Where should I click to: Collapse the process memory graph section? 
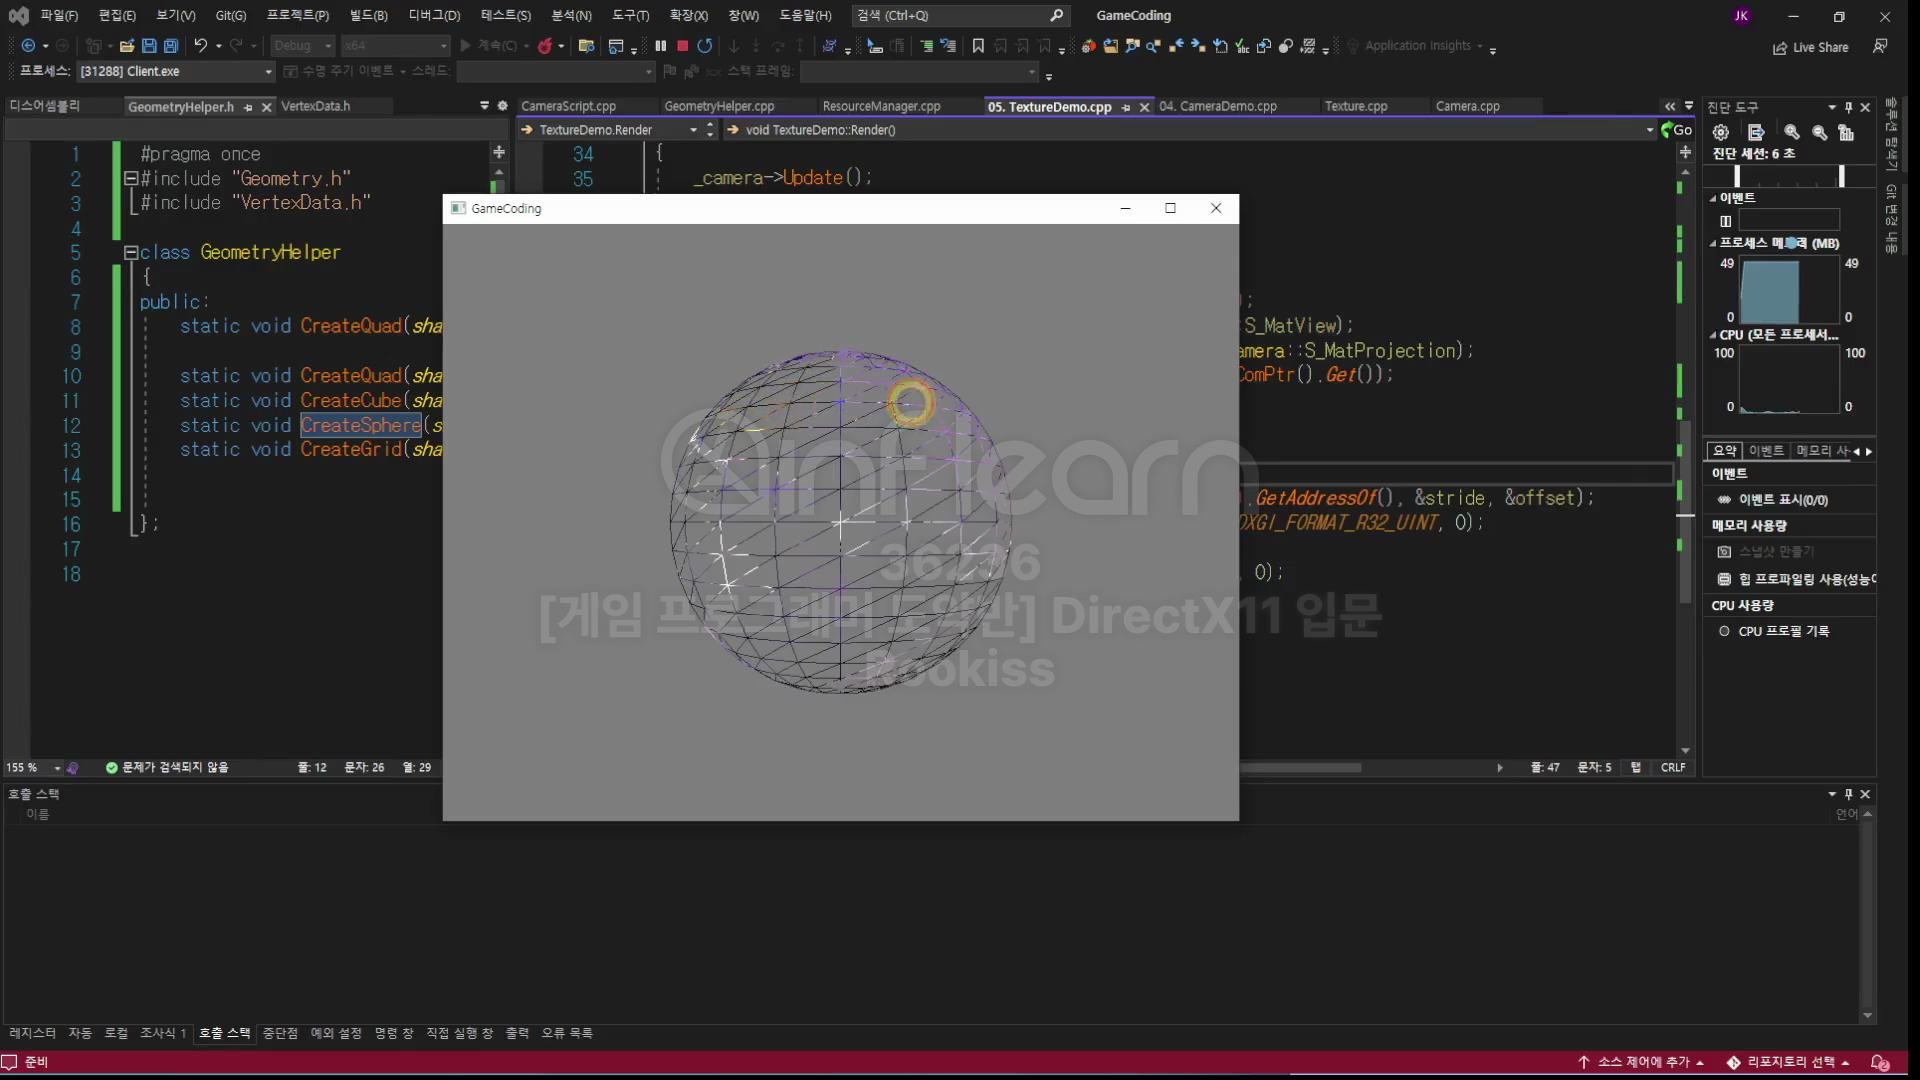point(1713,243)
